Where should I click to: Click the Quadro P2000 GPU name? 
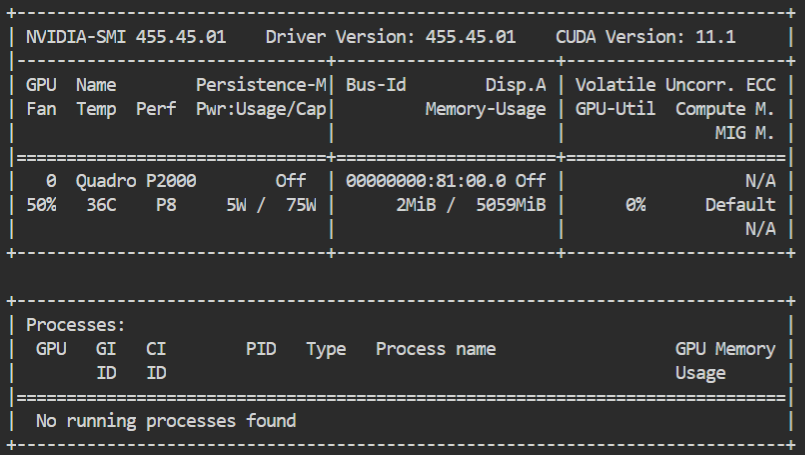pyautogui.click(x=136, y=181)
